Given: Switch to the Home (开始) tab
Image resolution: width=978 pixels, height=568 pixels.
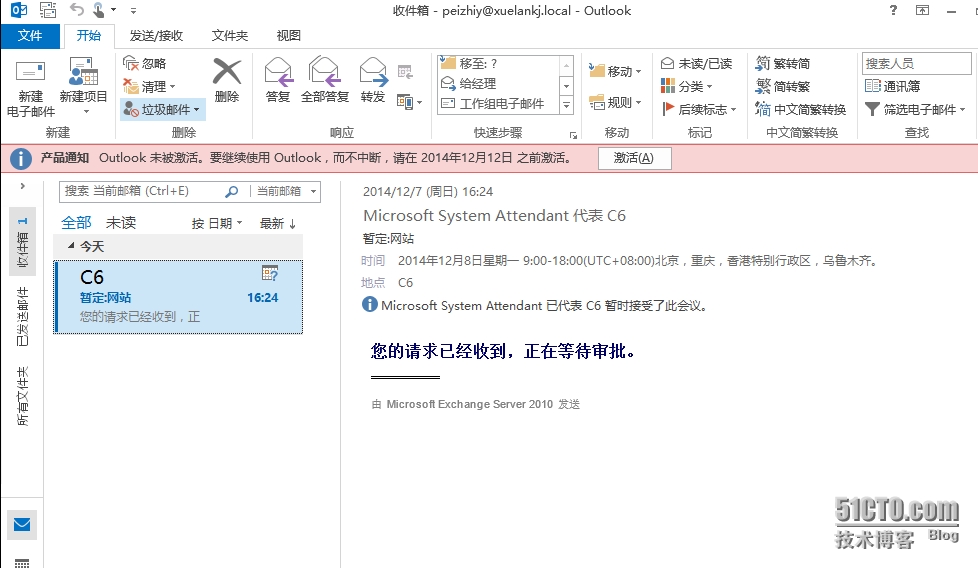Looking at the screenshot, I should coord(88,36).
